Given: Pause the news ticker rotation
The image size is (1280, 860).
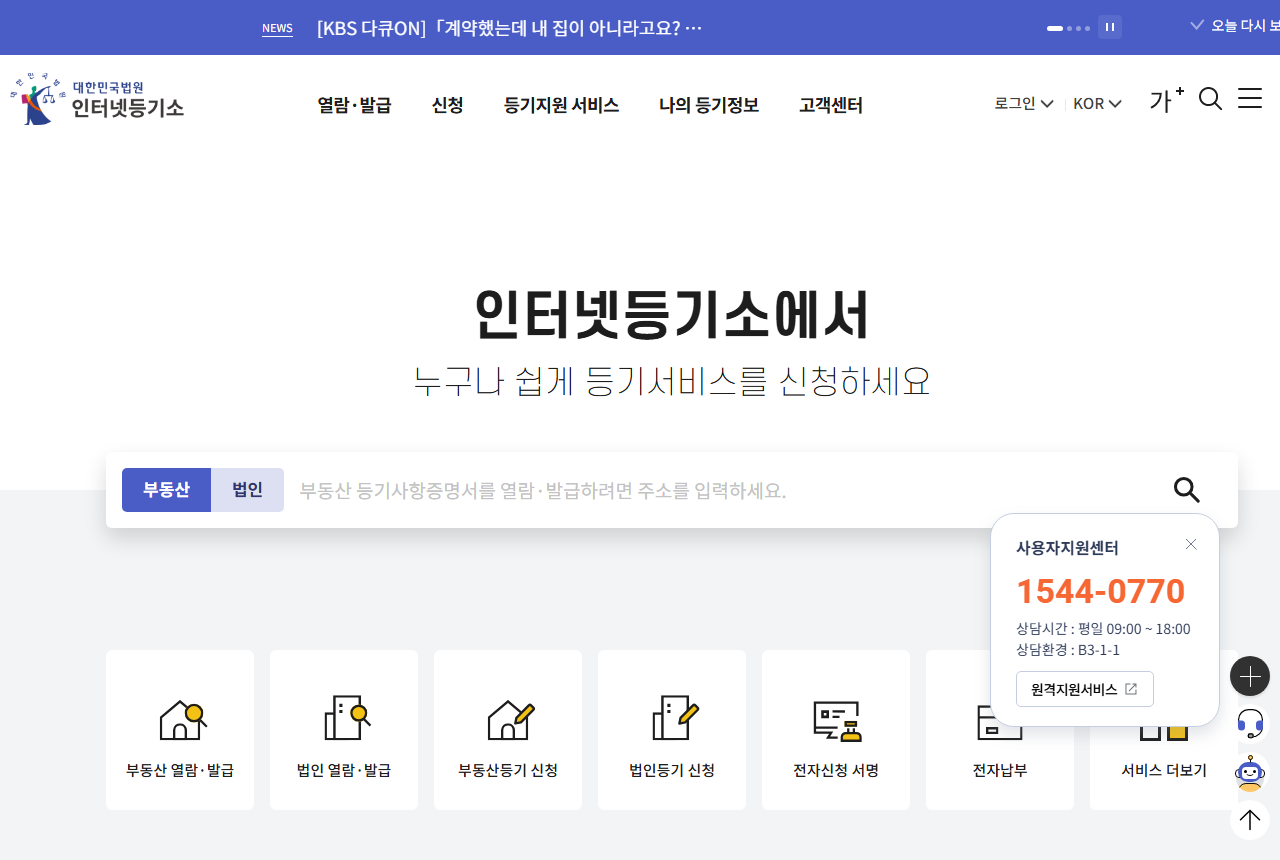Looking at the screenshot, I should click(x=1110, y=28).
